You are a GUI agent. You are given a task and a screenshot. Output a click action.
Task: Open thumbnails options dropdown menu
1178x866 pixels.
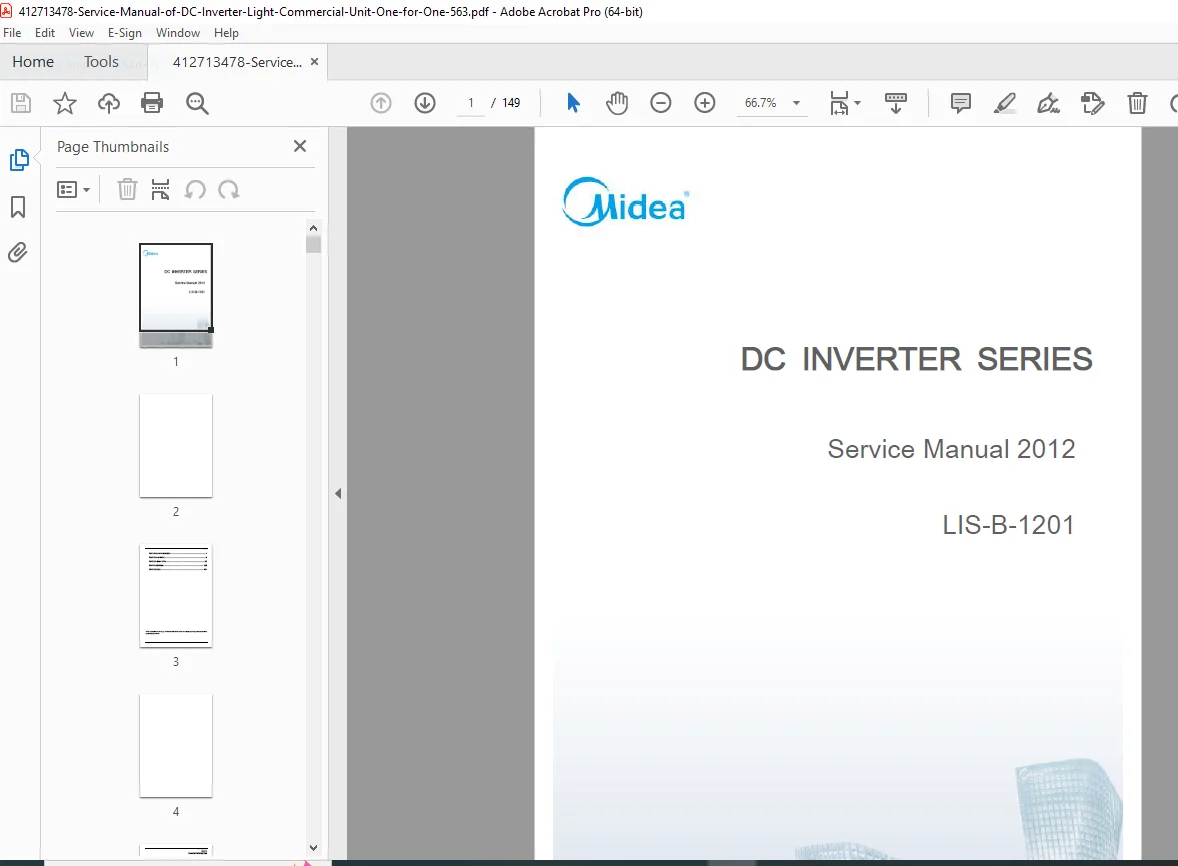point(74,189)
